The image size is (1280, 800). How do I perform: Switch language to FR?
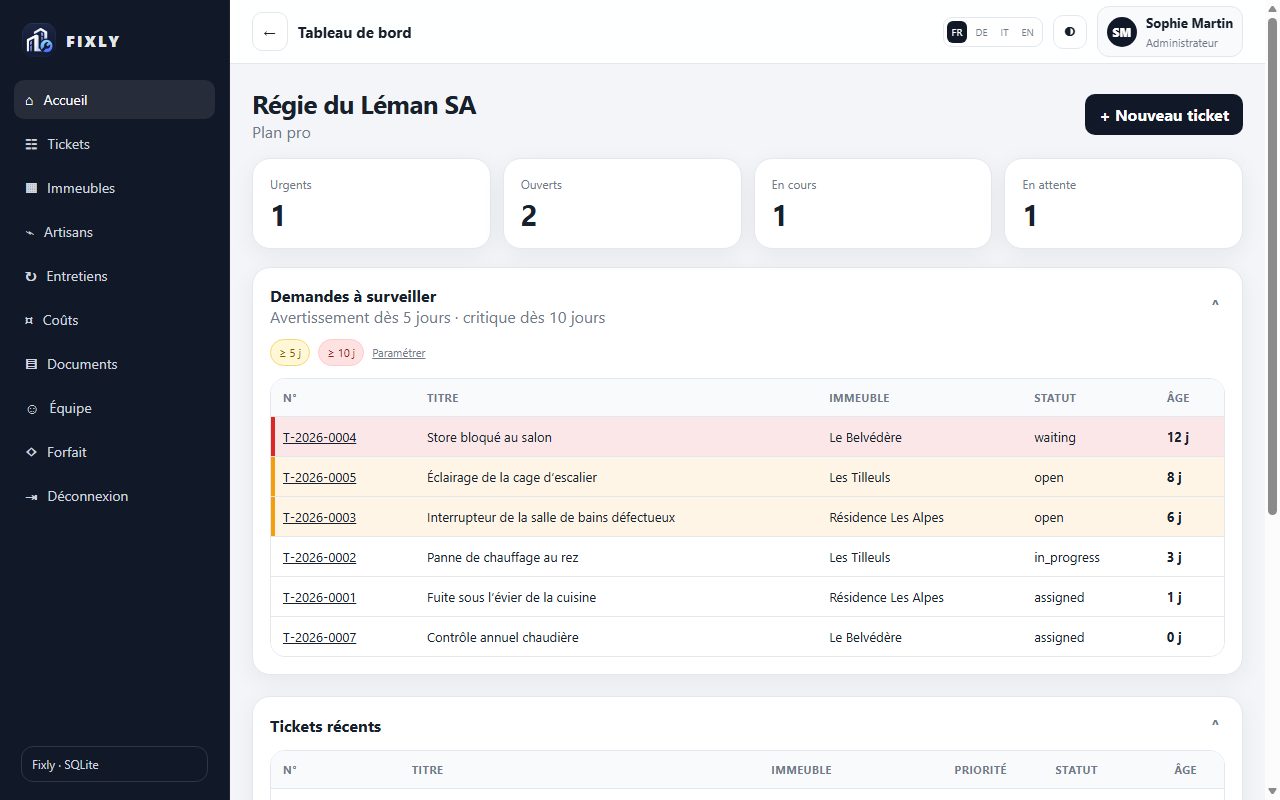[x=957, y=32]
